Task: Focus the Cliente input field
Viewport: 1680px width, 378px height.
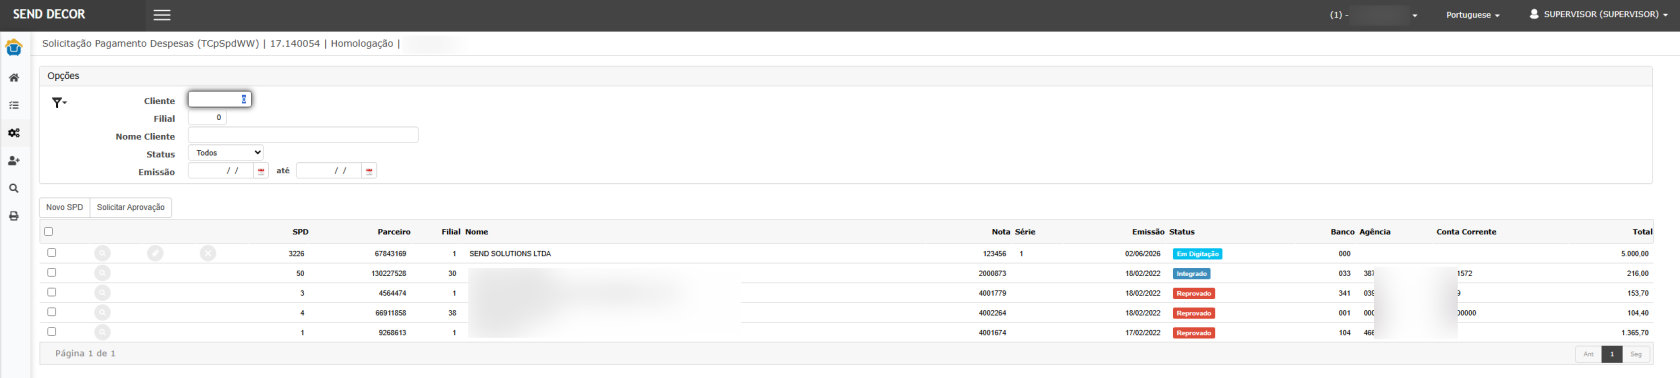Action: pos(220,99)
